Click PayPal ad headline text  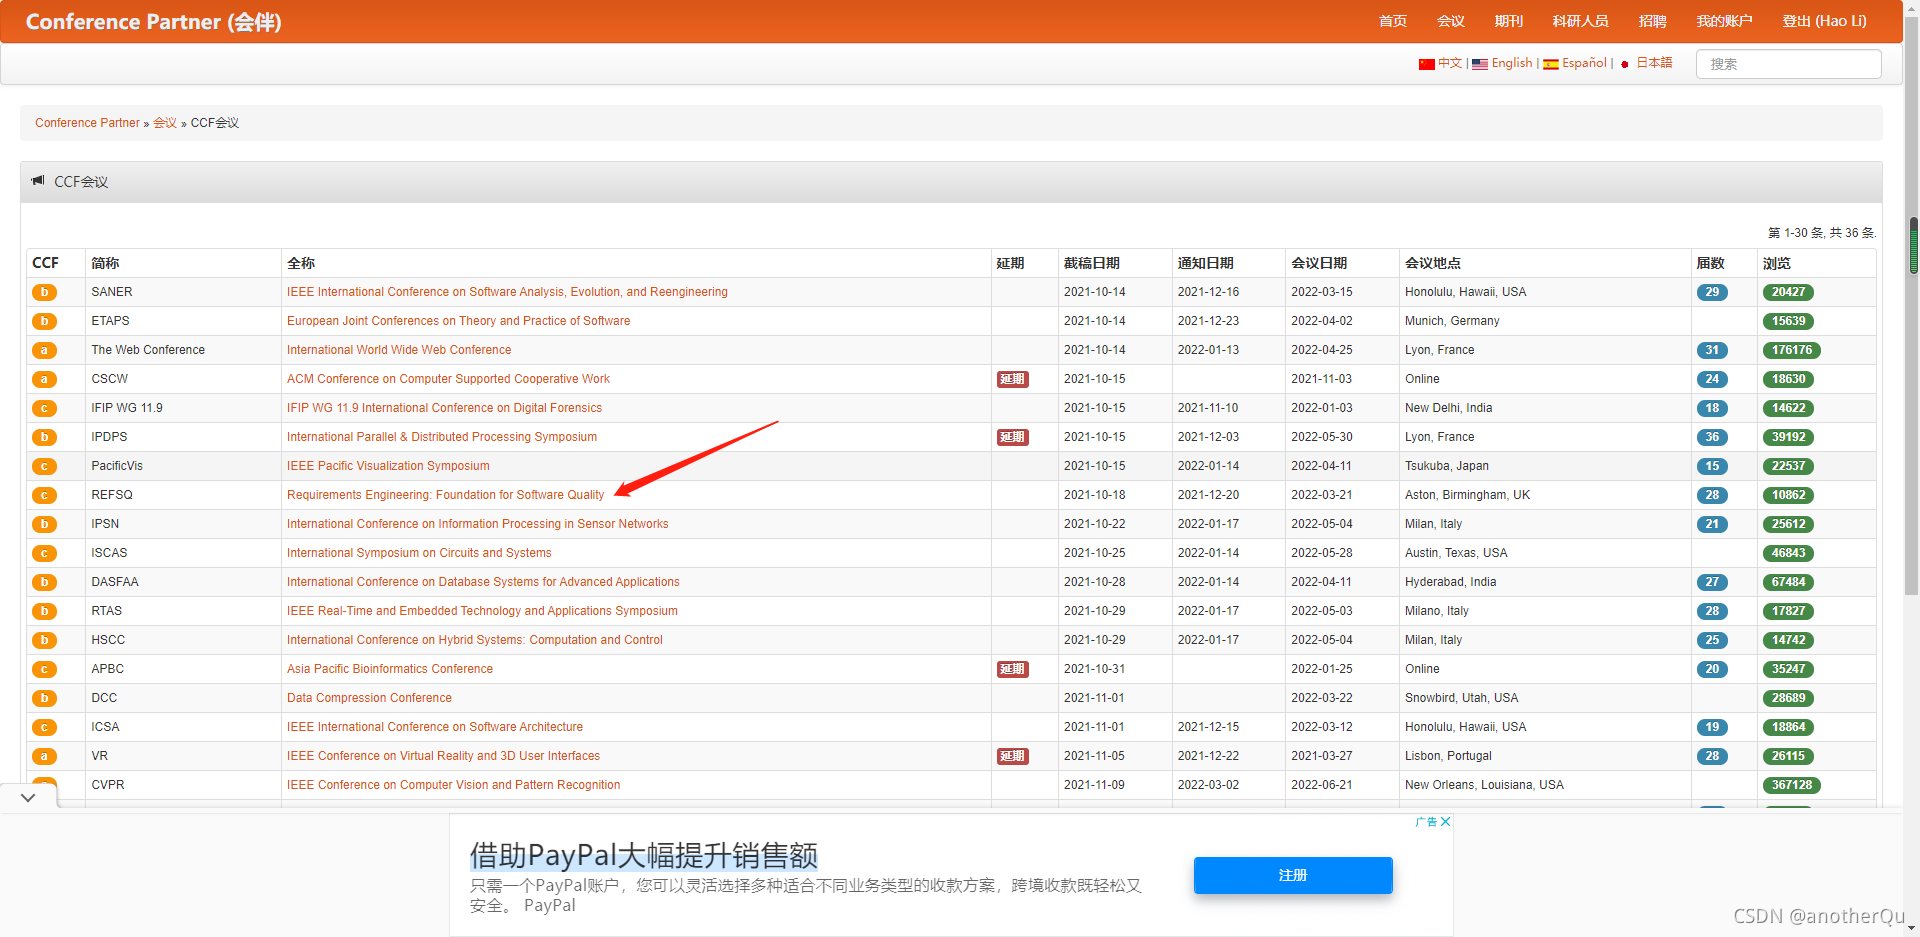pyautogui.click(x=644, y=856)
